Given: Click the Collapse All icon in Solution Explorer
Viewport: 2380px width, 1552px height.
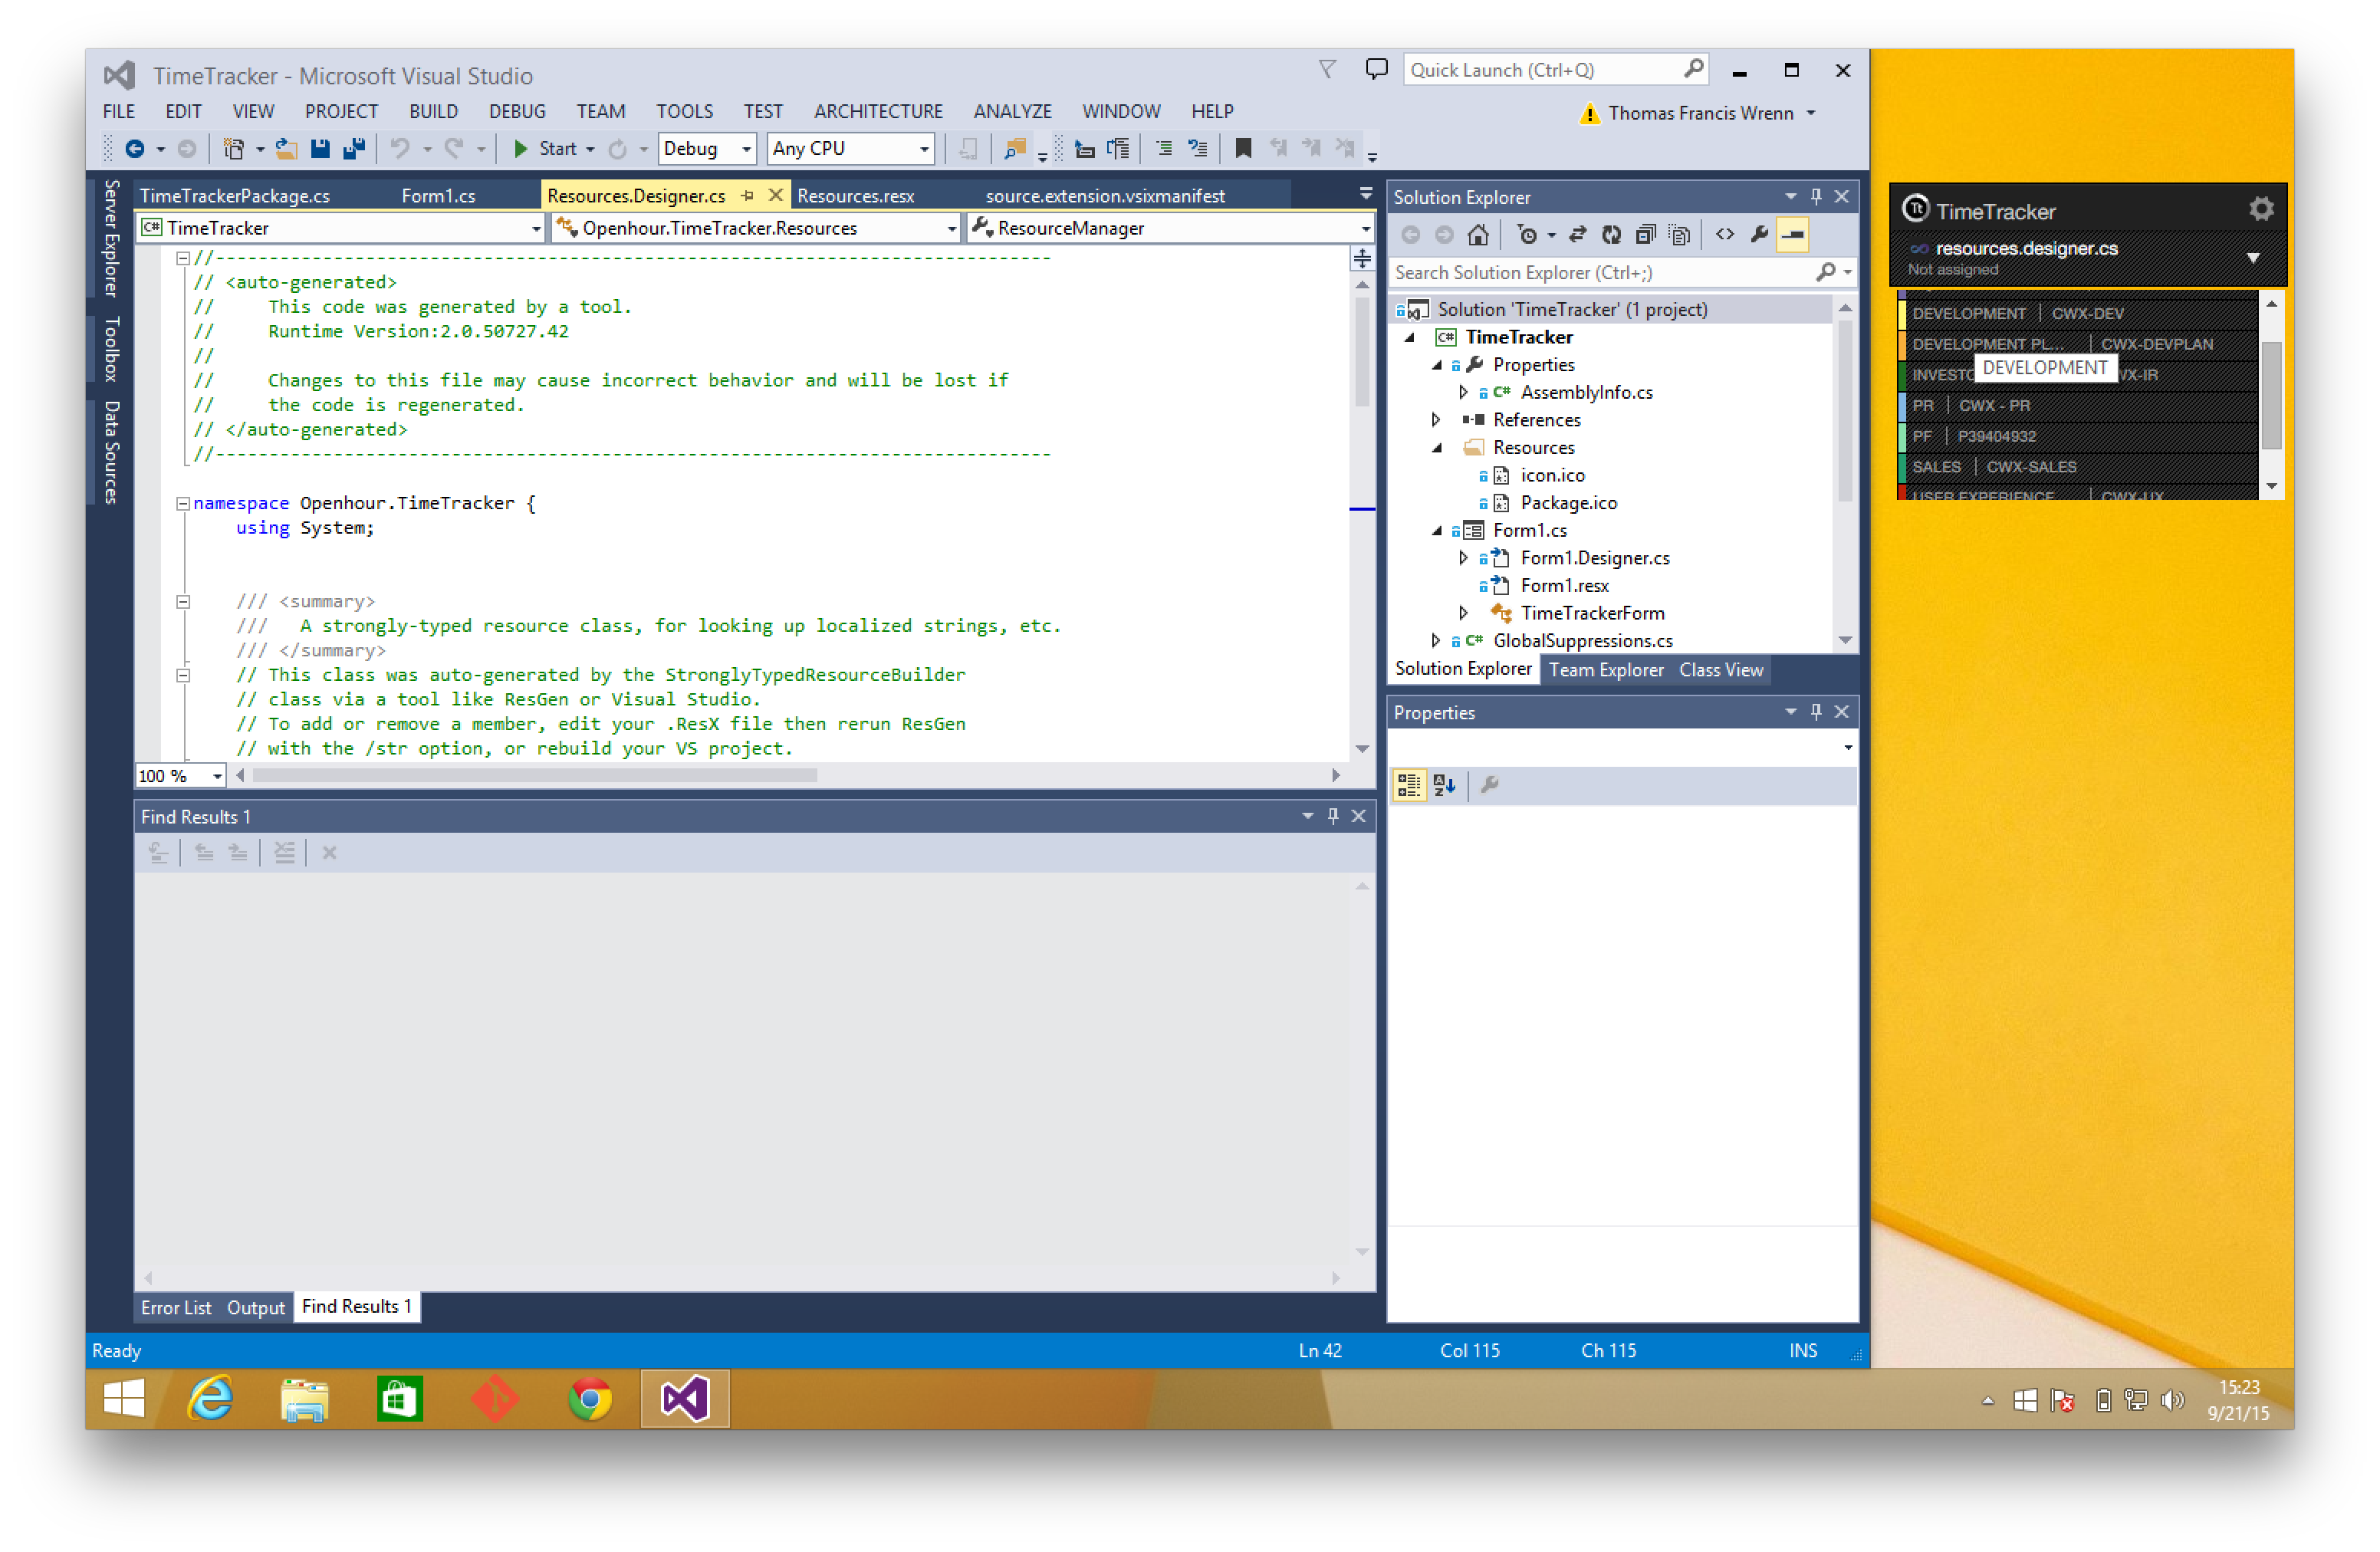Looking at the screenshot, I should pos(1646,234).
